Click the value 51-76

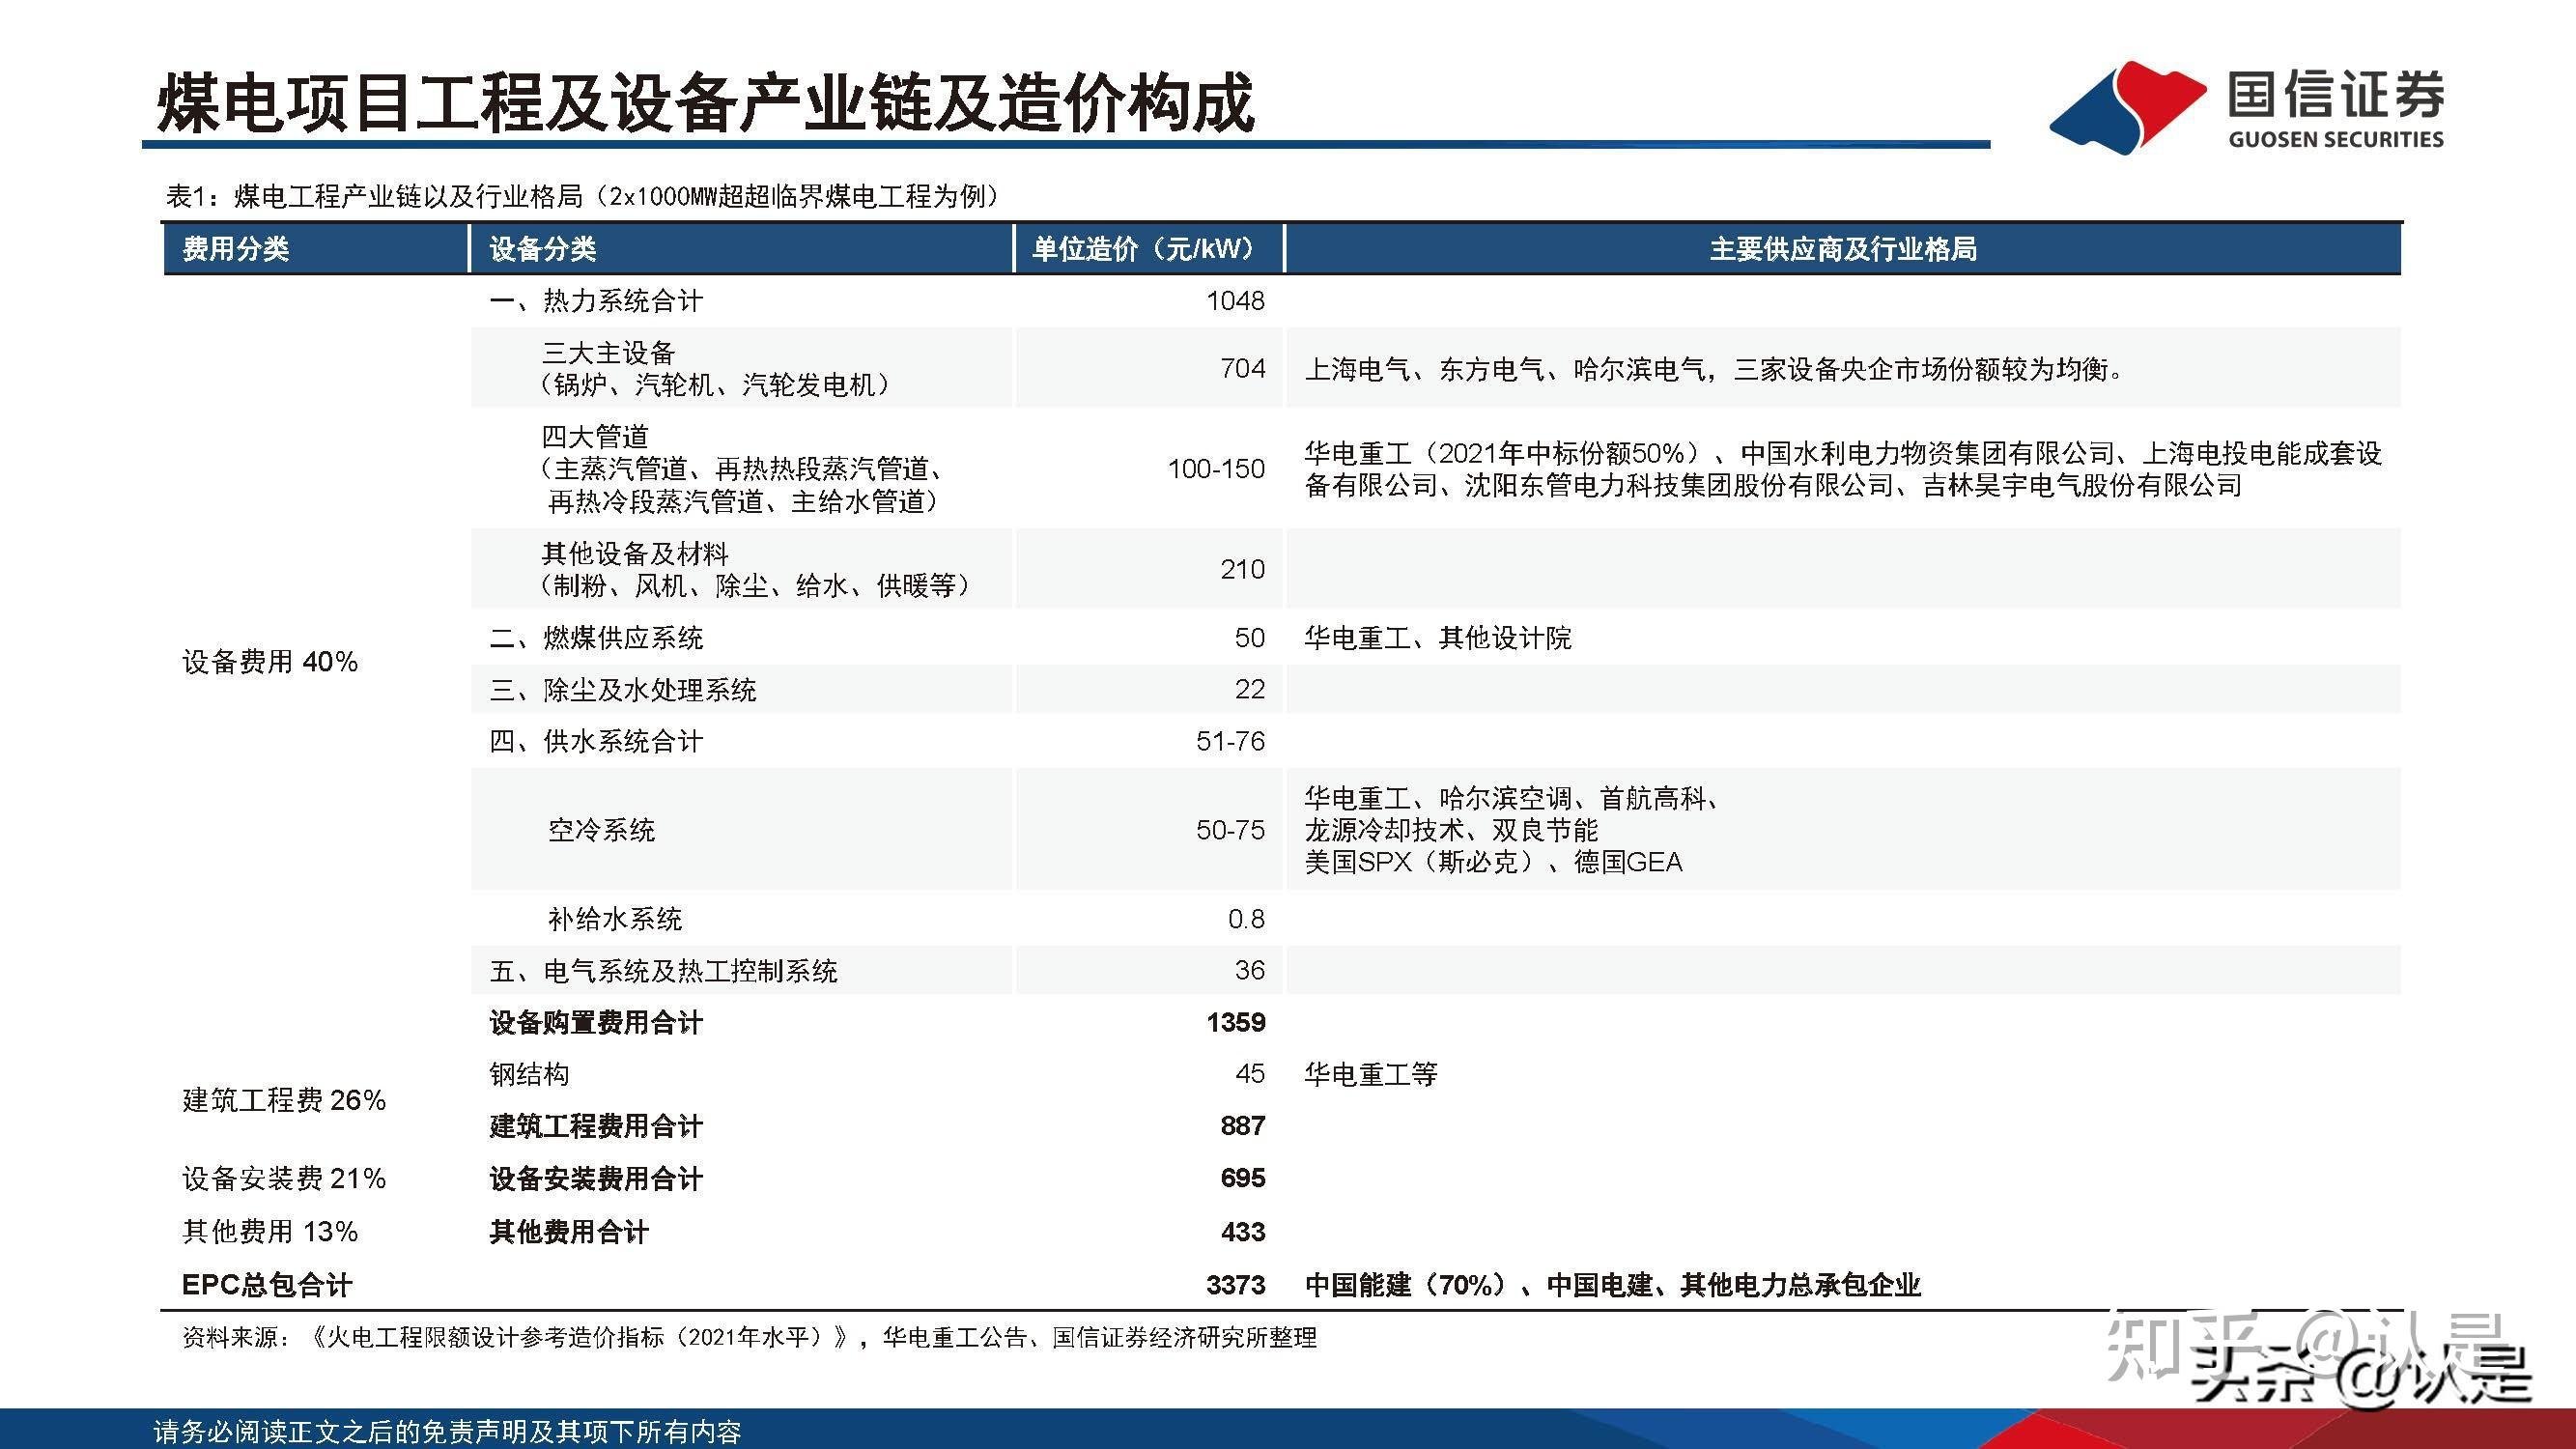coord(1230,741)
